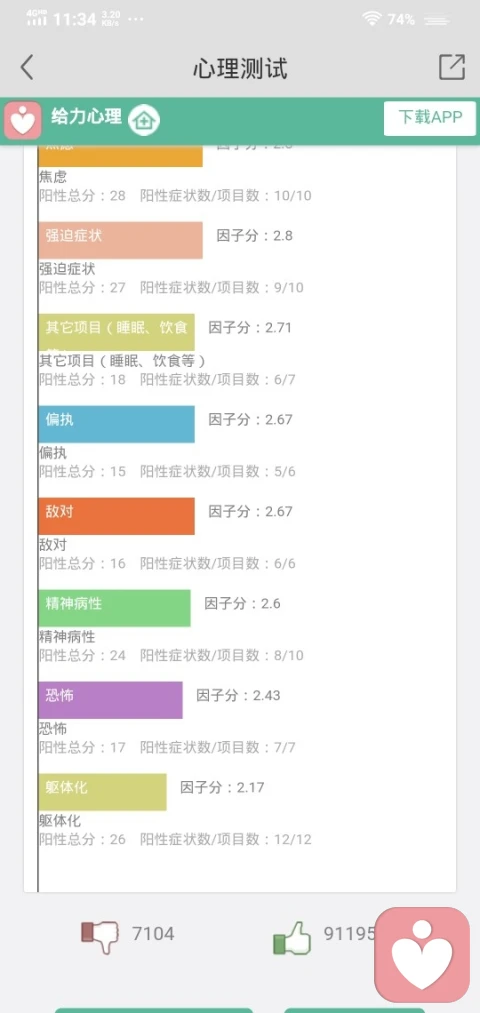Go back using the top-left arrow
Screen dimensions: 480x1013
pos(26,67)
